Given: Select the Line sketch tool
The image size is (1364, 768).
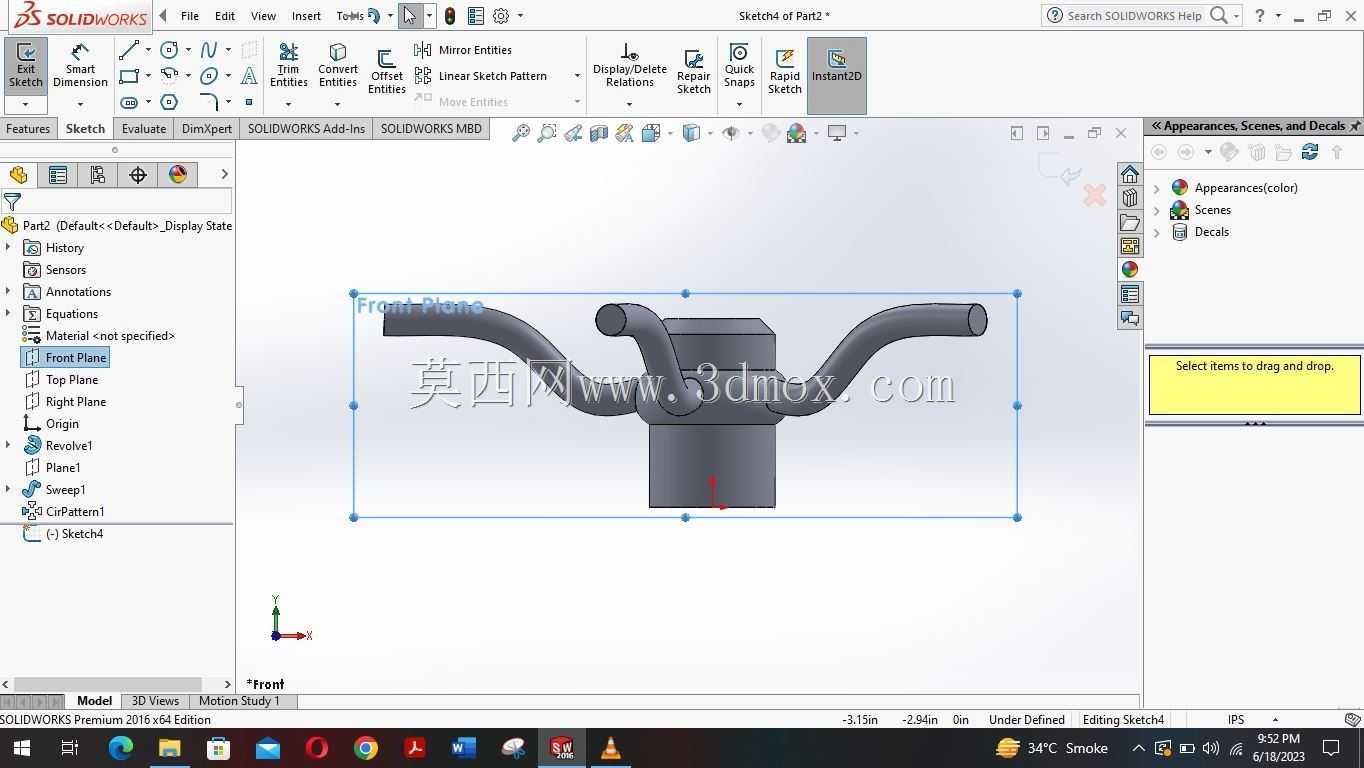Looking at the screenshot, I should tap(129, 50).
